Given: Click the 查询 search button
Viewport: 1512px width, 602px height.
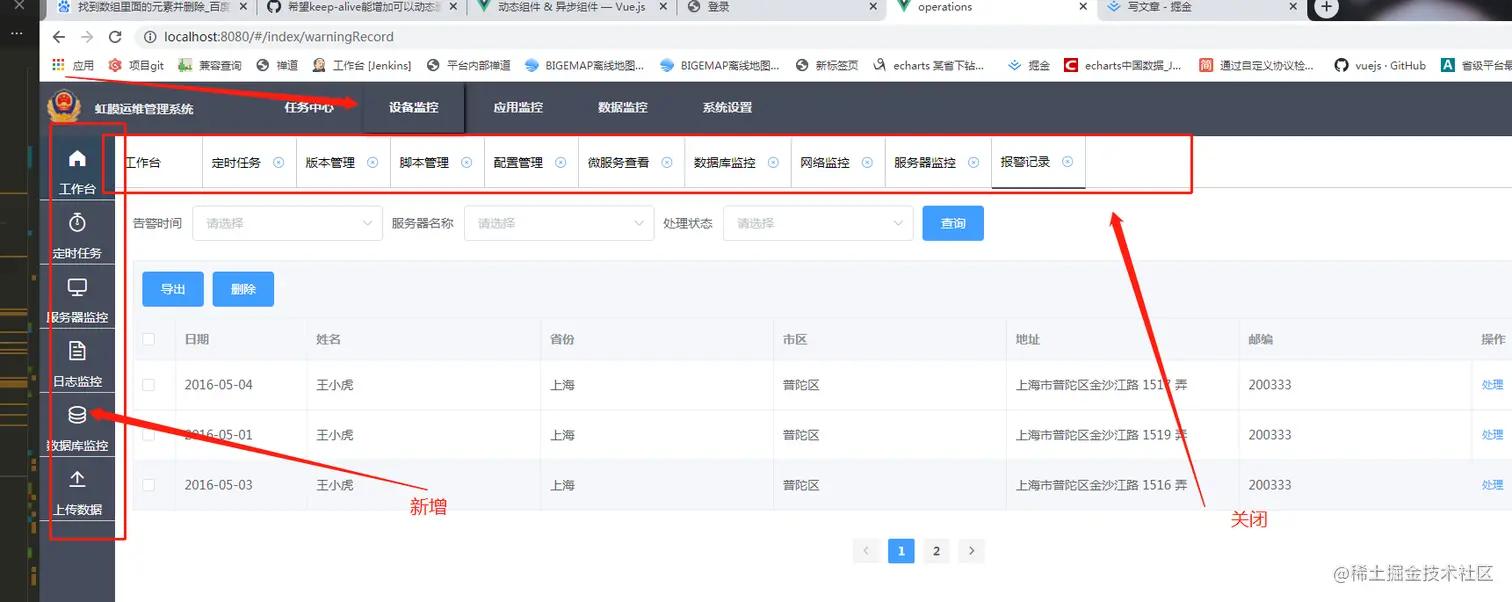Looking at the screenshot, I should [953, 223].
